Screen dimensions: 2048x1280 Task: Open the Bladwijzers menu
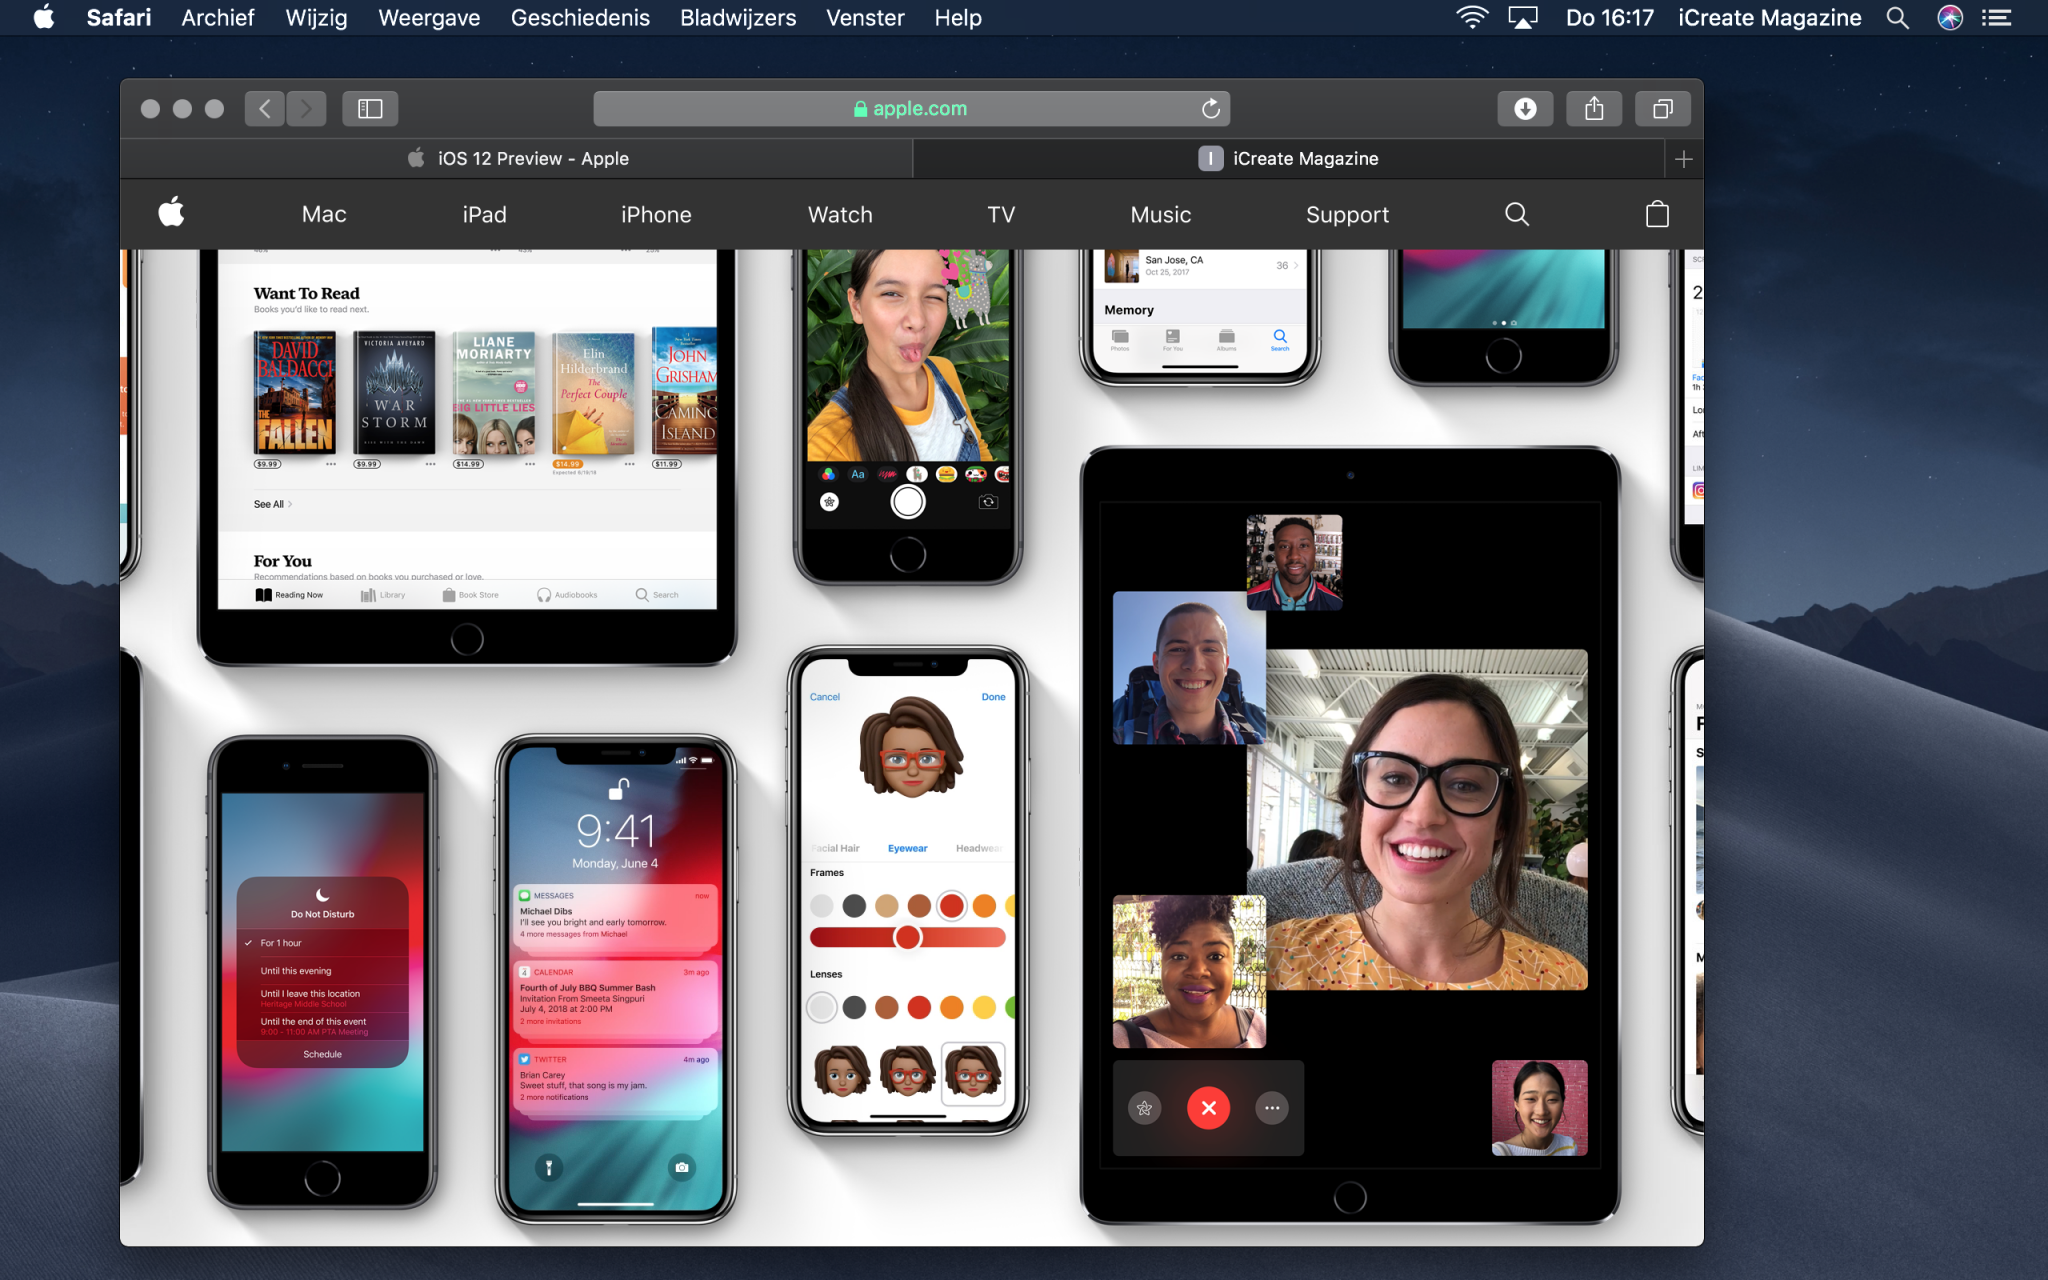point(738,18)
